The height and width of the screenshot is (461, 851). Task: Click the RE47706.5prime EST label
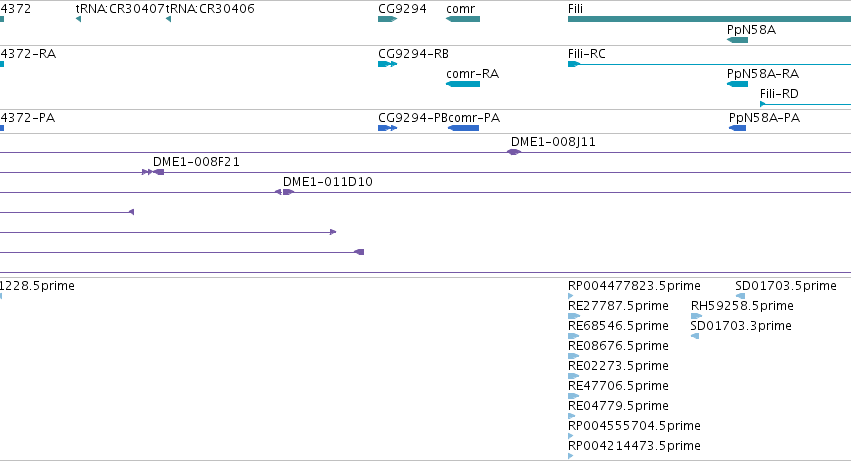click(x=618, y=386)
